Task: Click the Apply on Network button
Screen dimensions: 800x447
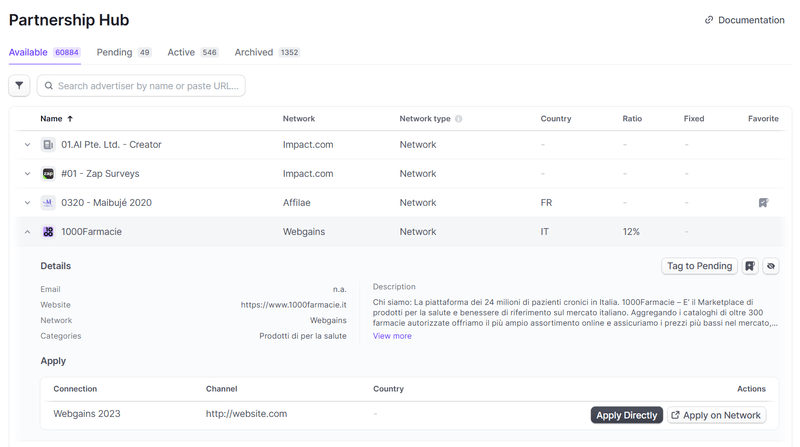Action: tap(716, 415)
